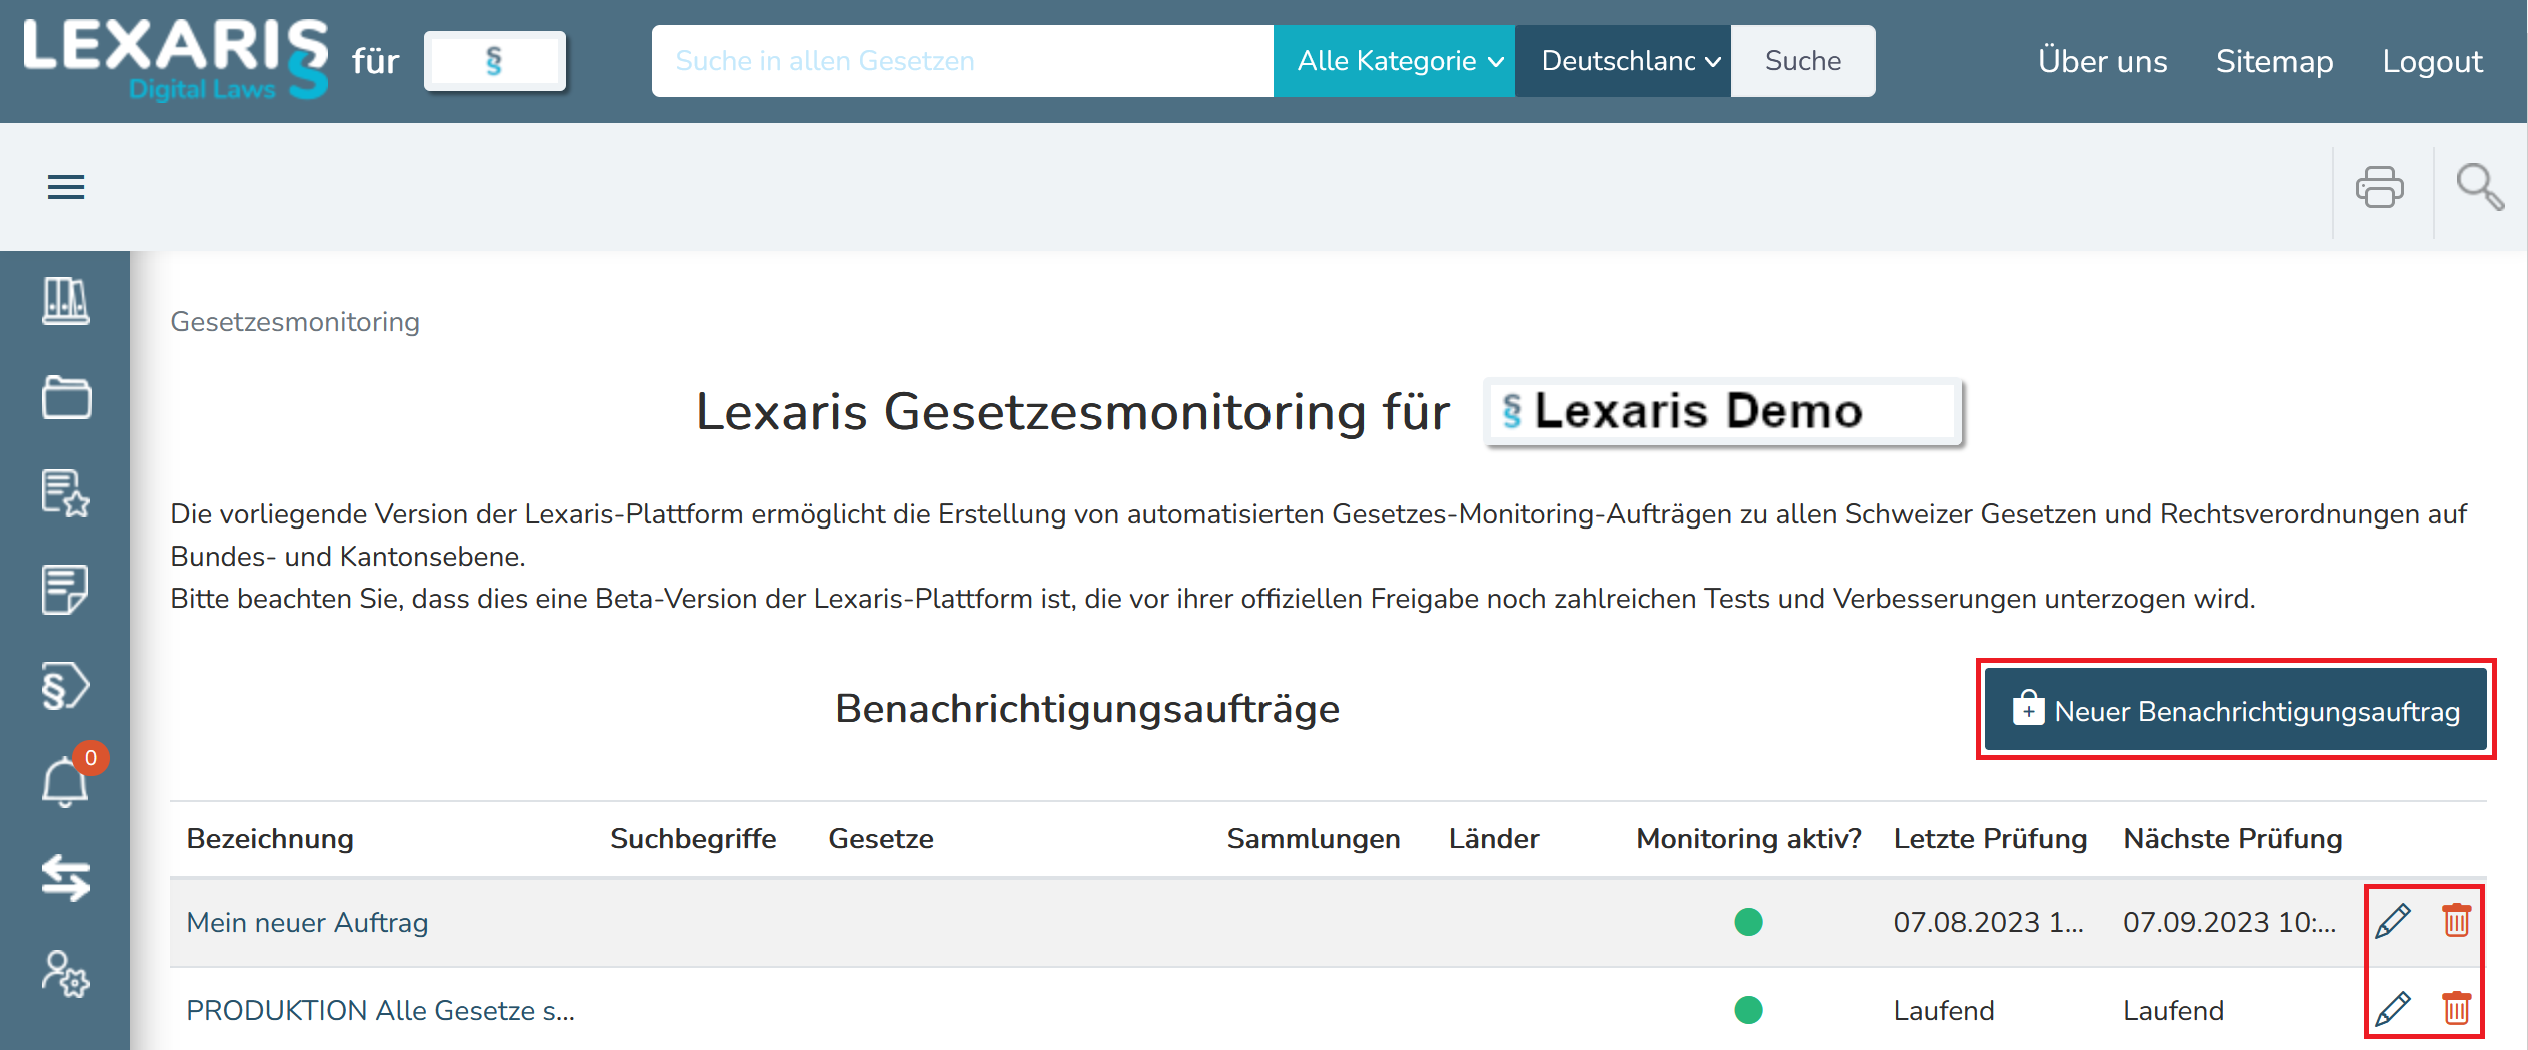Click the Gesetzesmonitoring breadcrumb
The width and height of the screenshot is (2528, 1050).
pos(295,322)
